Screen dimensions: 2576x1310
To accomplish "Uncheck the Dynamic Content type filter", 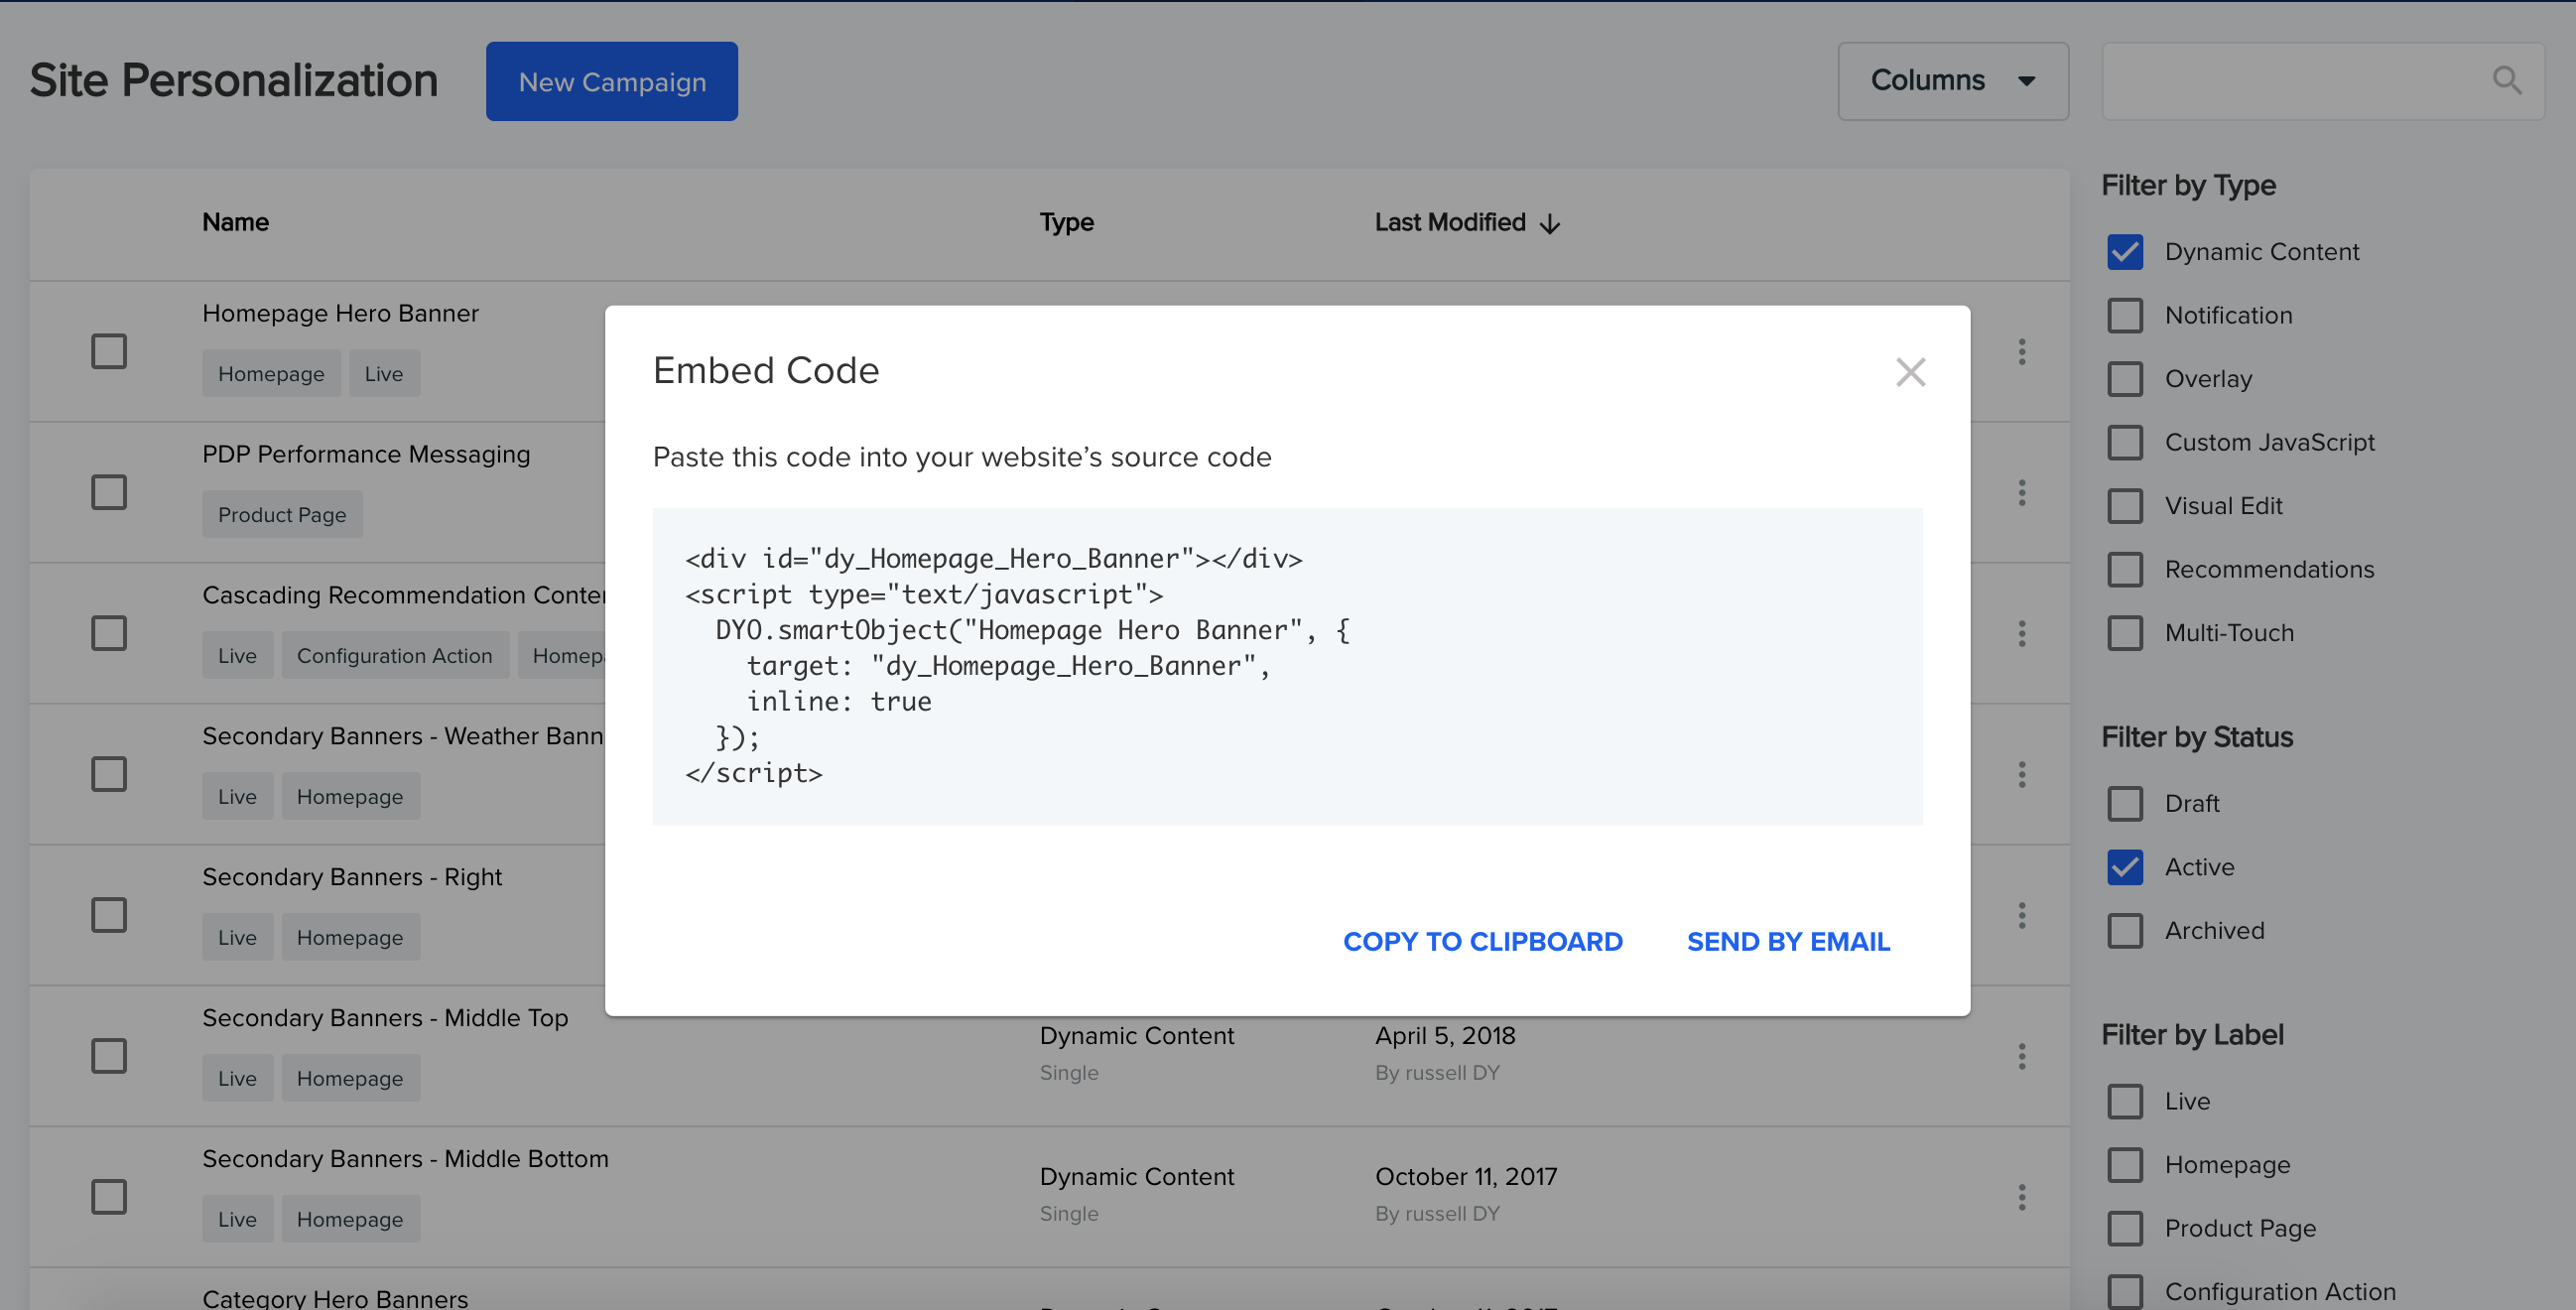I will [2125, 252].
